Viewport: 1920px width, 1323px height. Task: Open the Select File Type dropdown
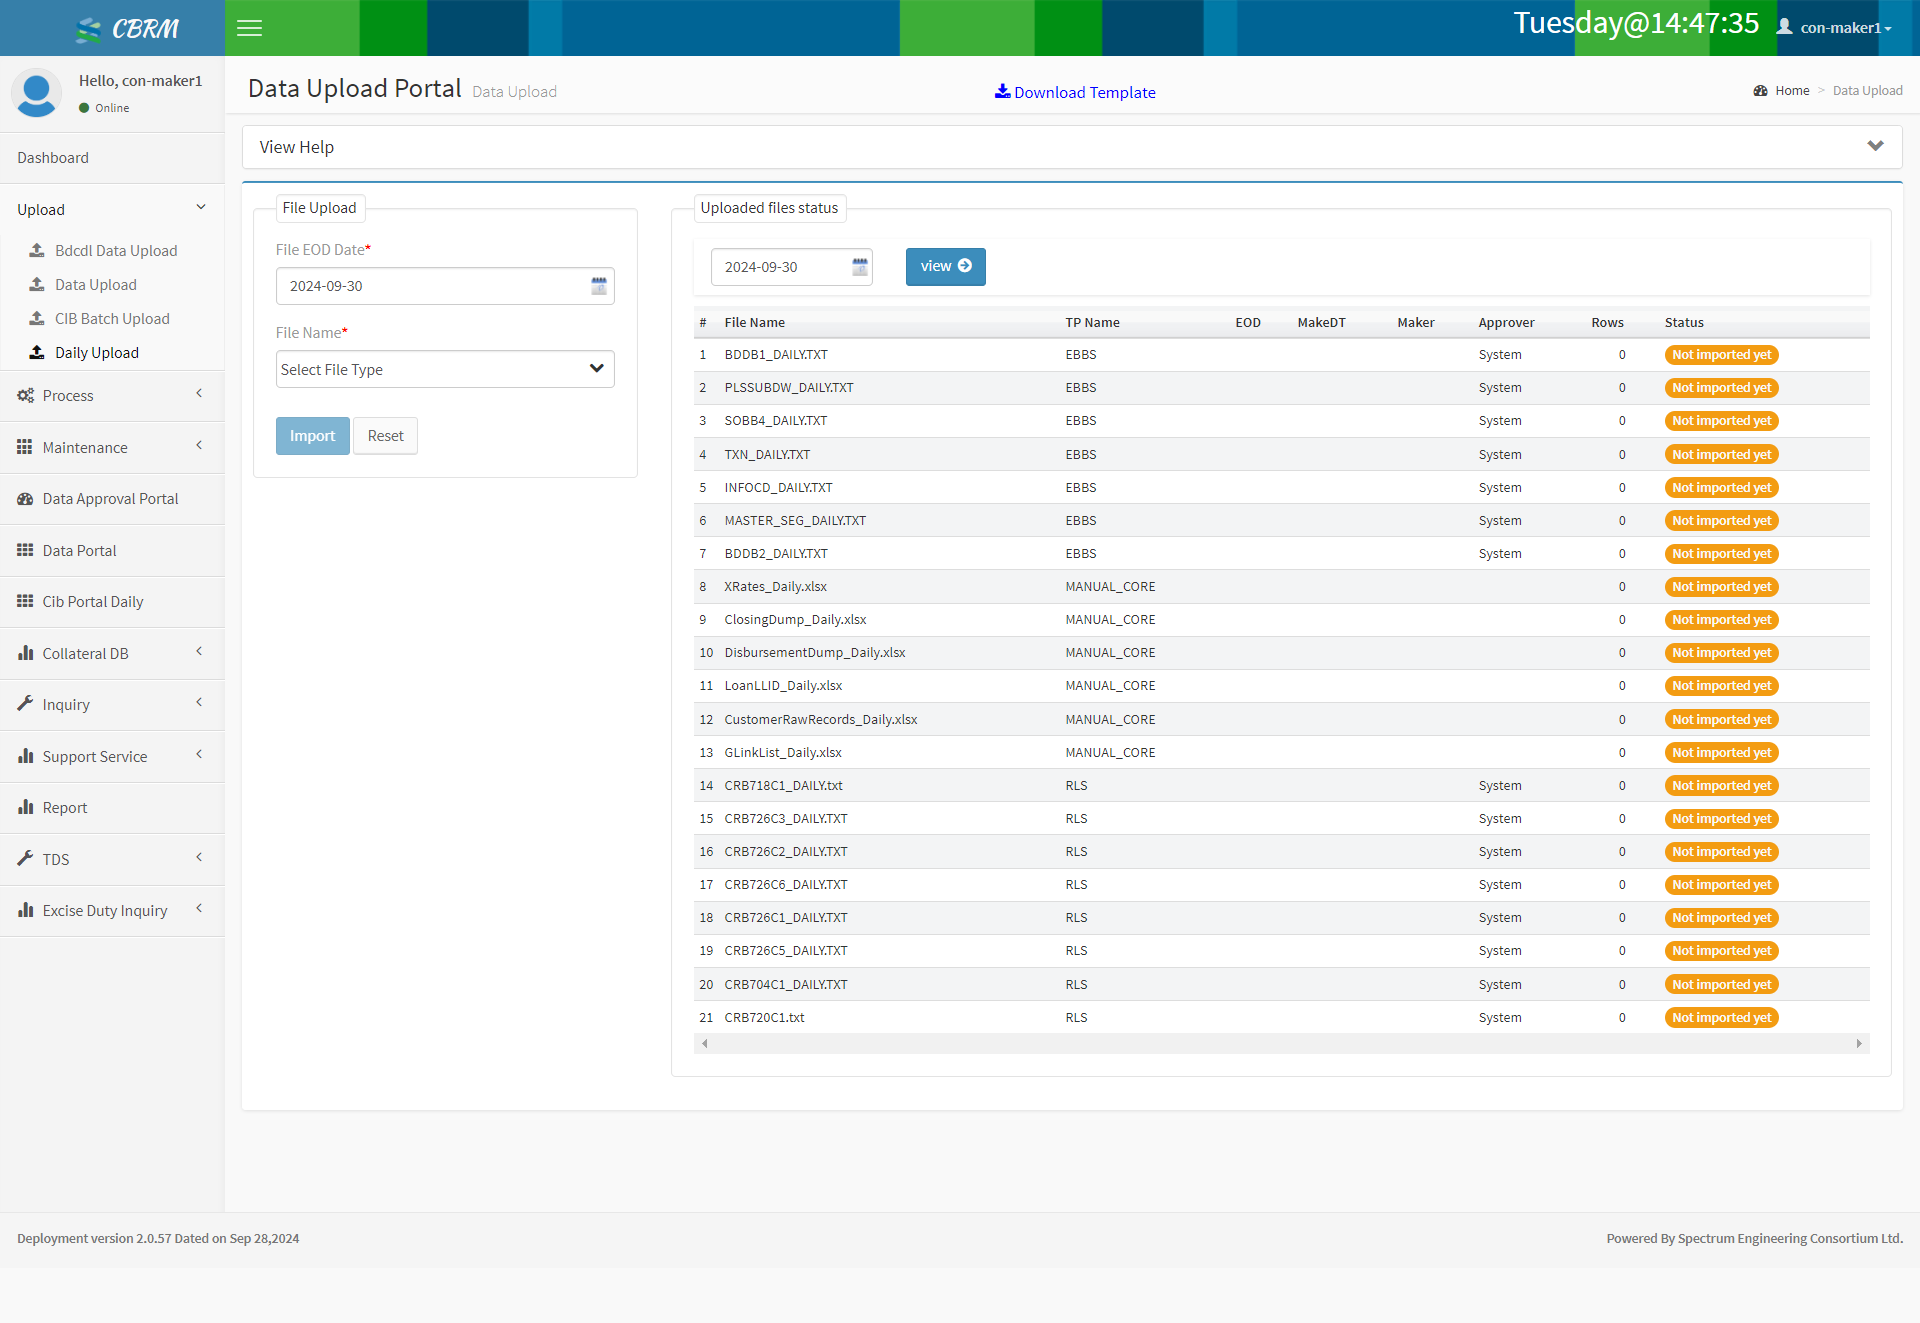(445, 369)
